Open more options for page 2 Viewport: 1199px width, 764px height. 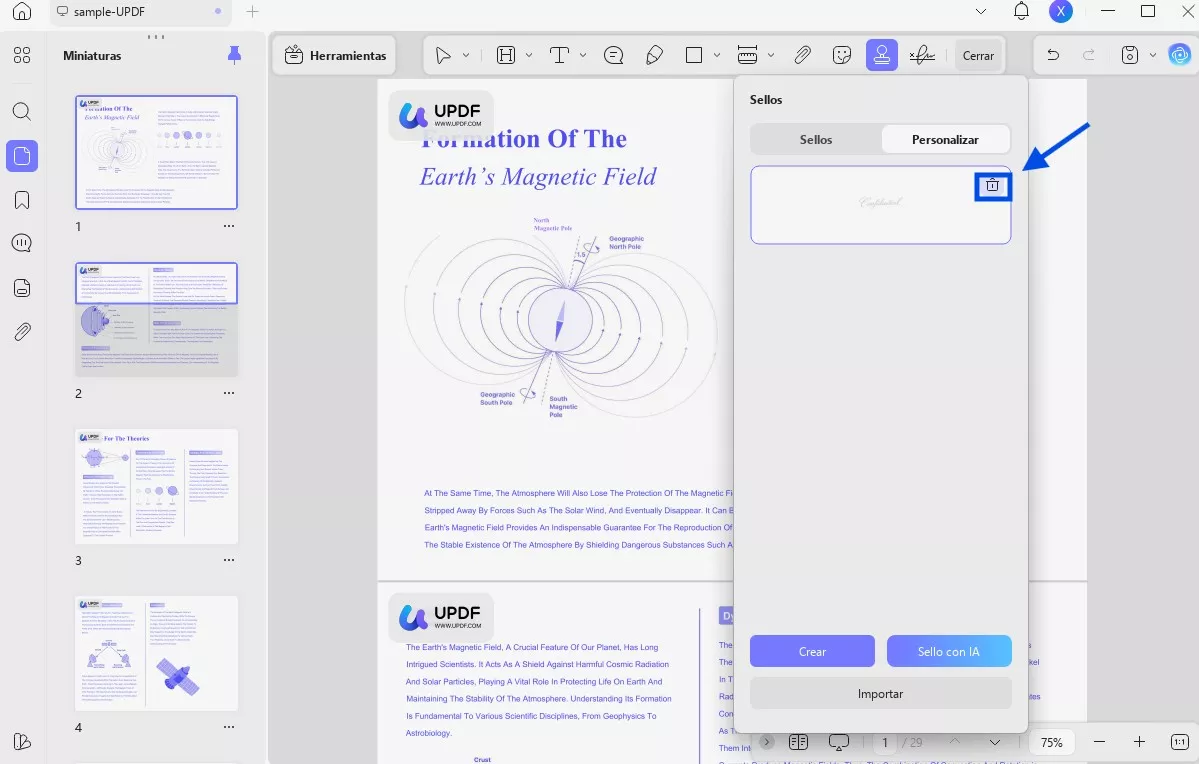click(229, 393)
